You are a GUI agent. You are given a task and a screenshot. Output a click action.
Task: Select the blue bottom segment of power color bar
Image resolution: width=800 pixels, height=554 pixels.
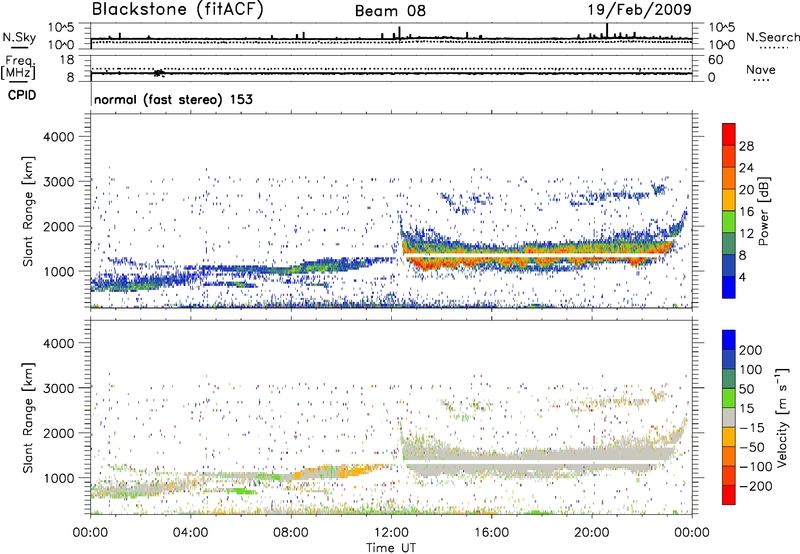point(729,288)
